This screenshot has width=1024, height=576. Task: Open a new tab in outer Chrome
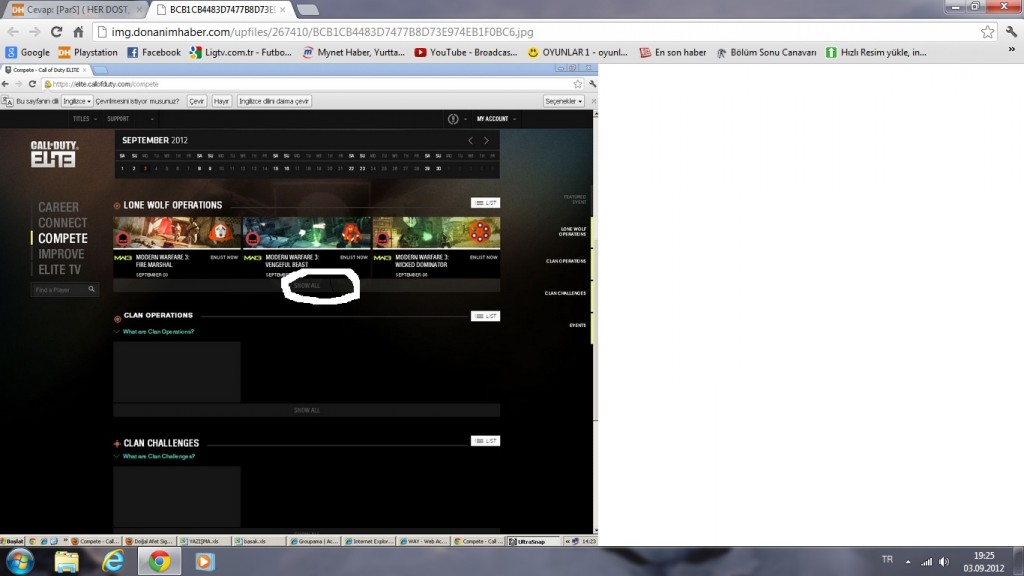point(307,10)
